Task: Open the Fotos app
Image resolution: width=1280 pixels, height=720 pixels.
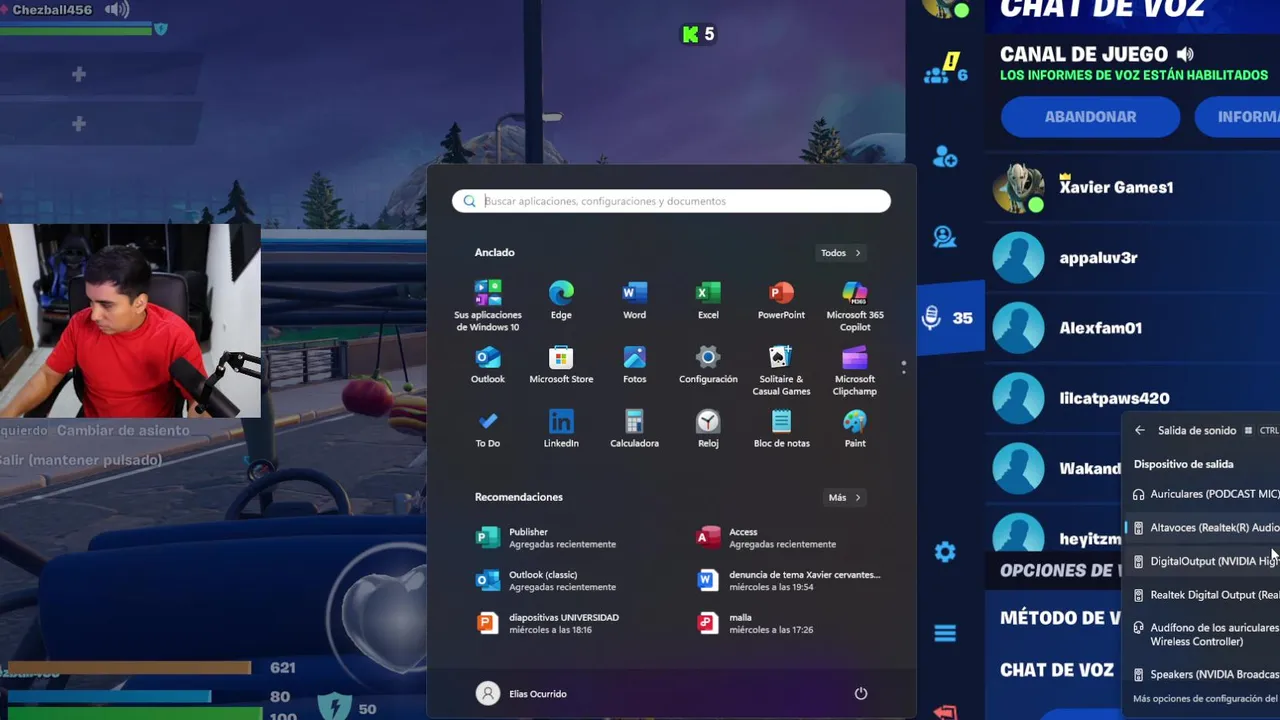Action: pyautogui.click(x=634, y=365)
